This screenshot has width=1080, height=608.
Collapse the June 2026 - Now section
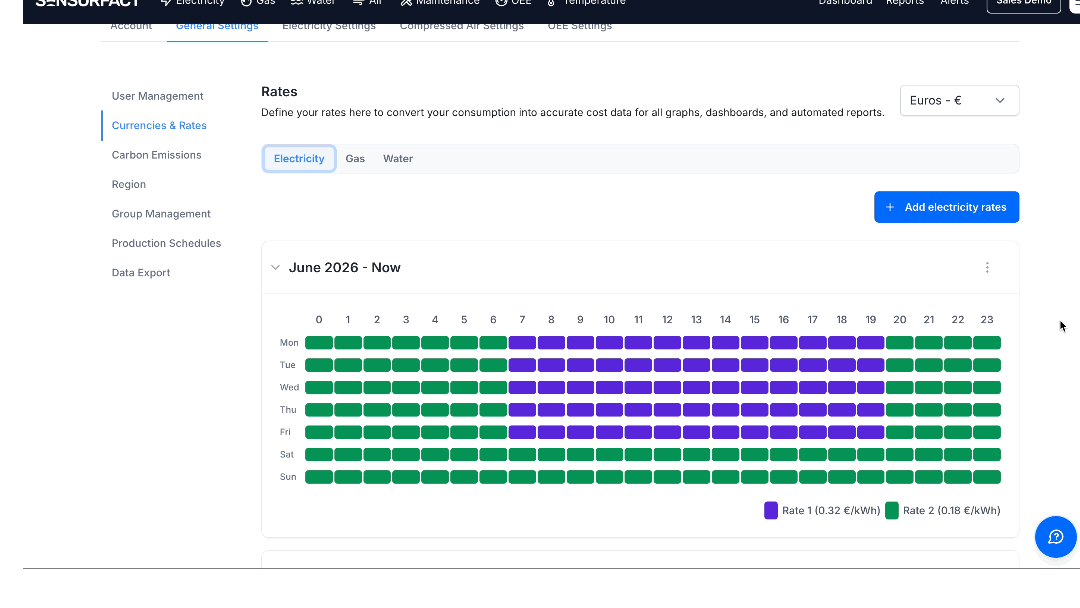pos(276,267)
